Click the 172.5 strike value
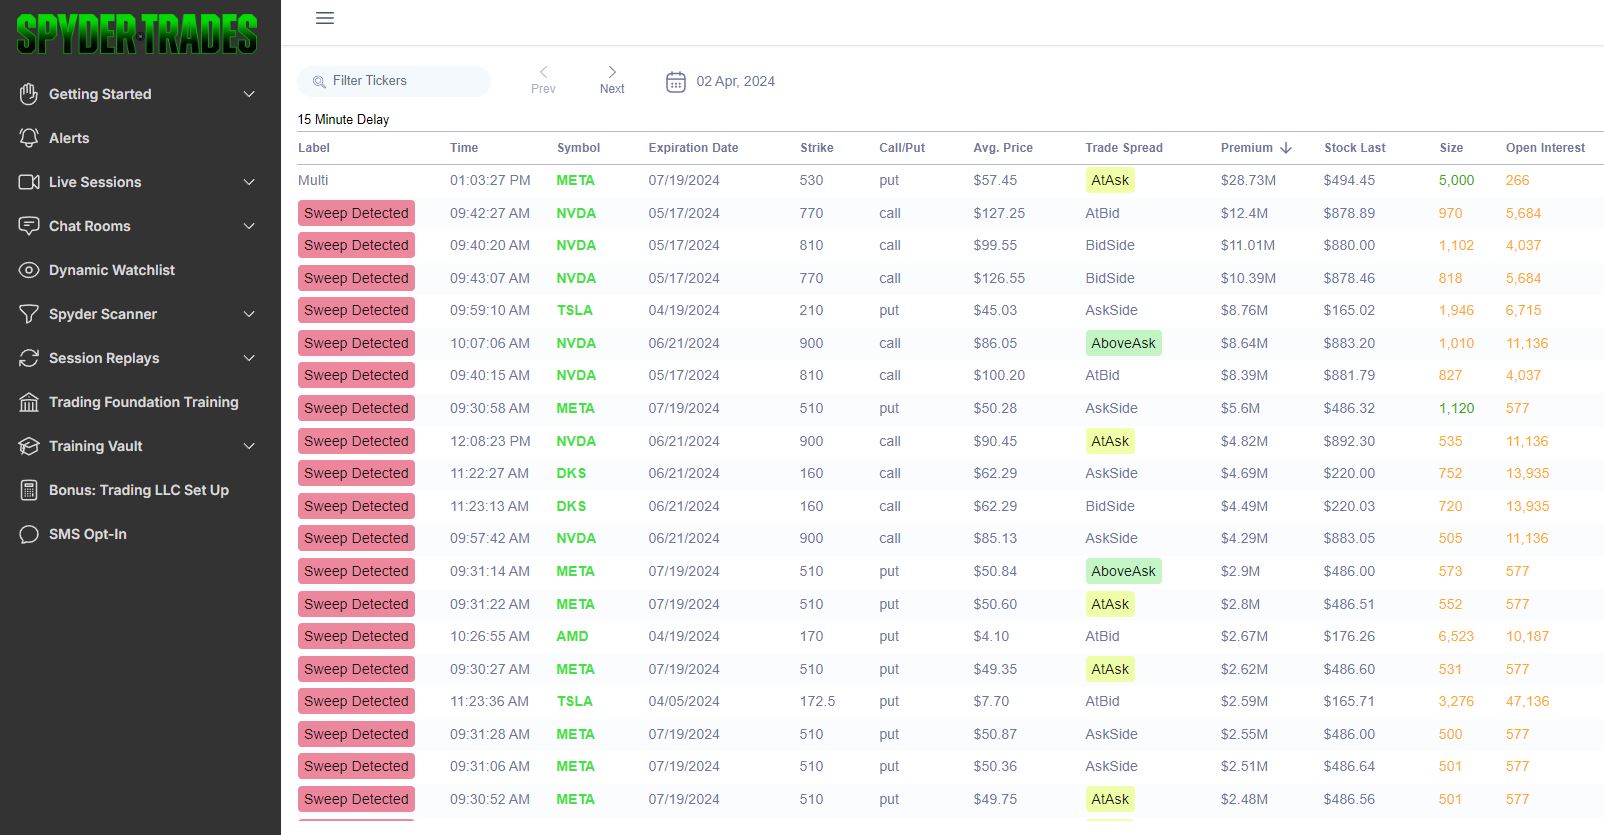The width and height of the screenshot is (1604, 835). coord(817,701)
